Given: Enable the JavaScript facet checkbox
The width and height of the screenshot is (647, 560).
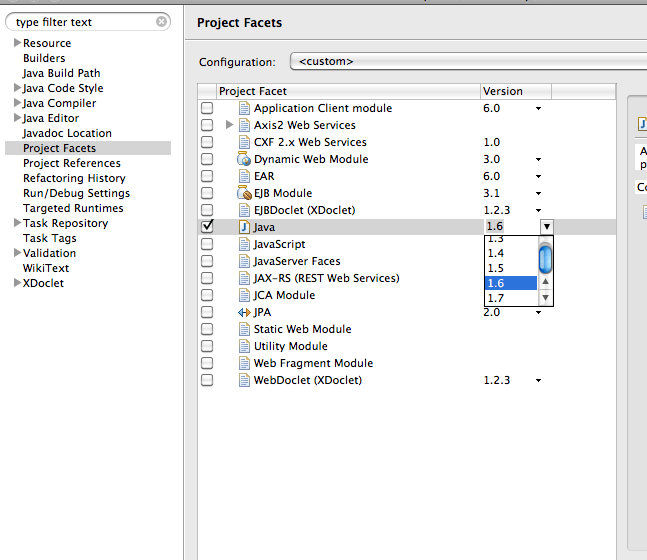Looking at the screenshot, I should click(207, 244).
